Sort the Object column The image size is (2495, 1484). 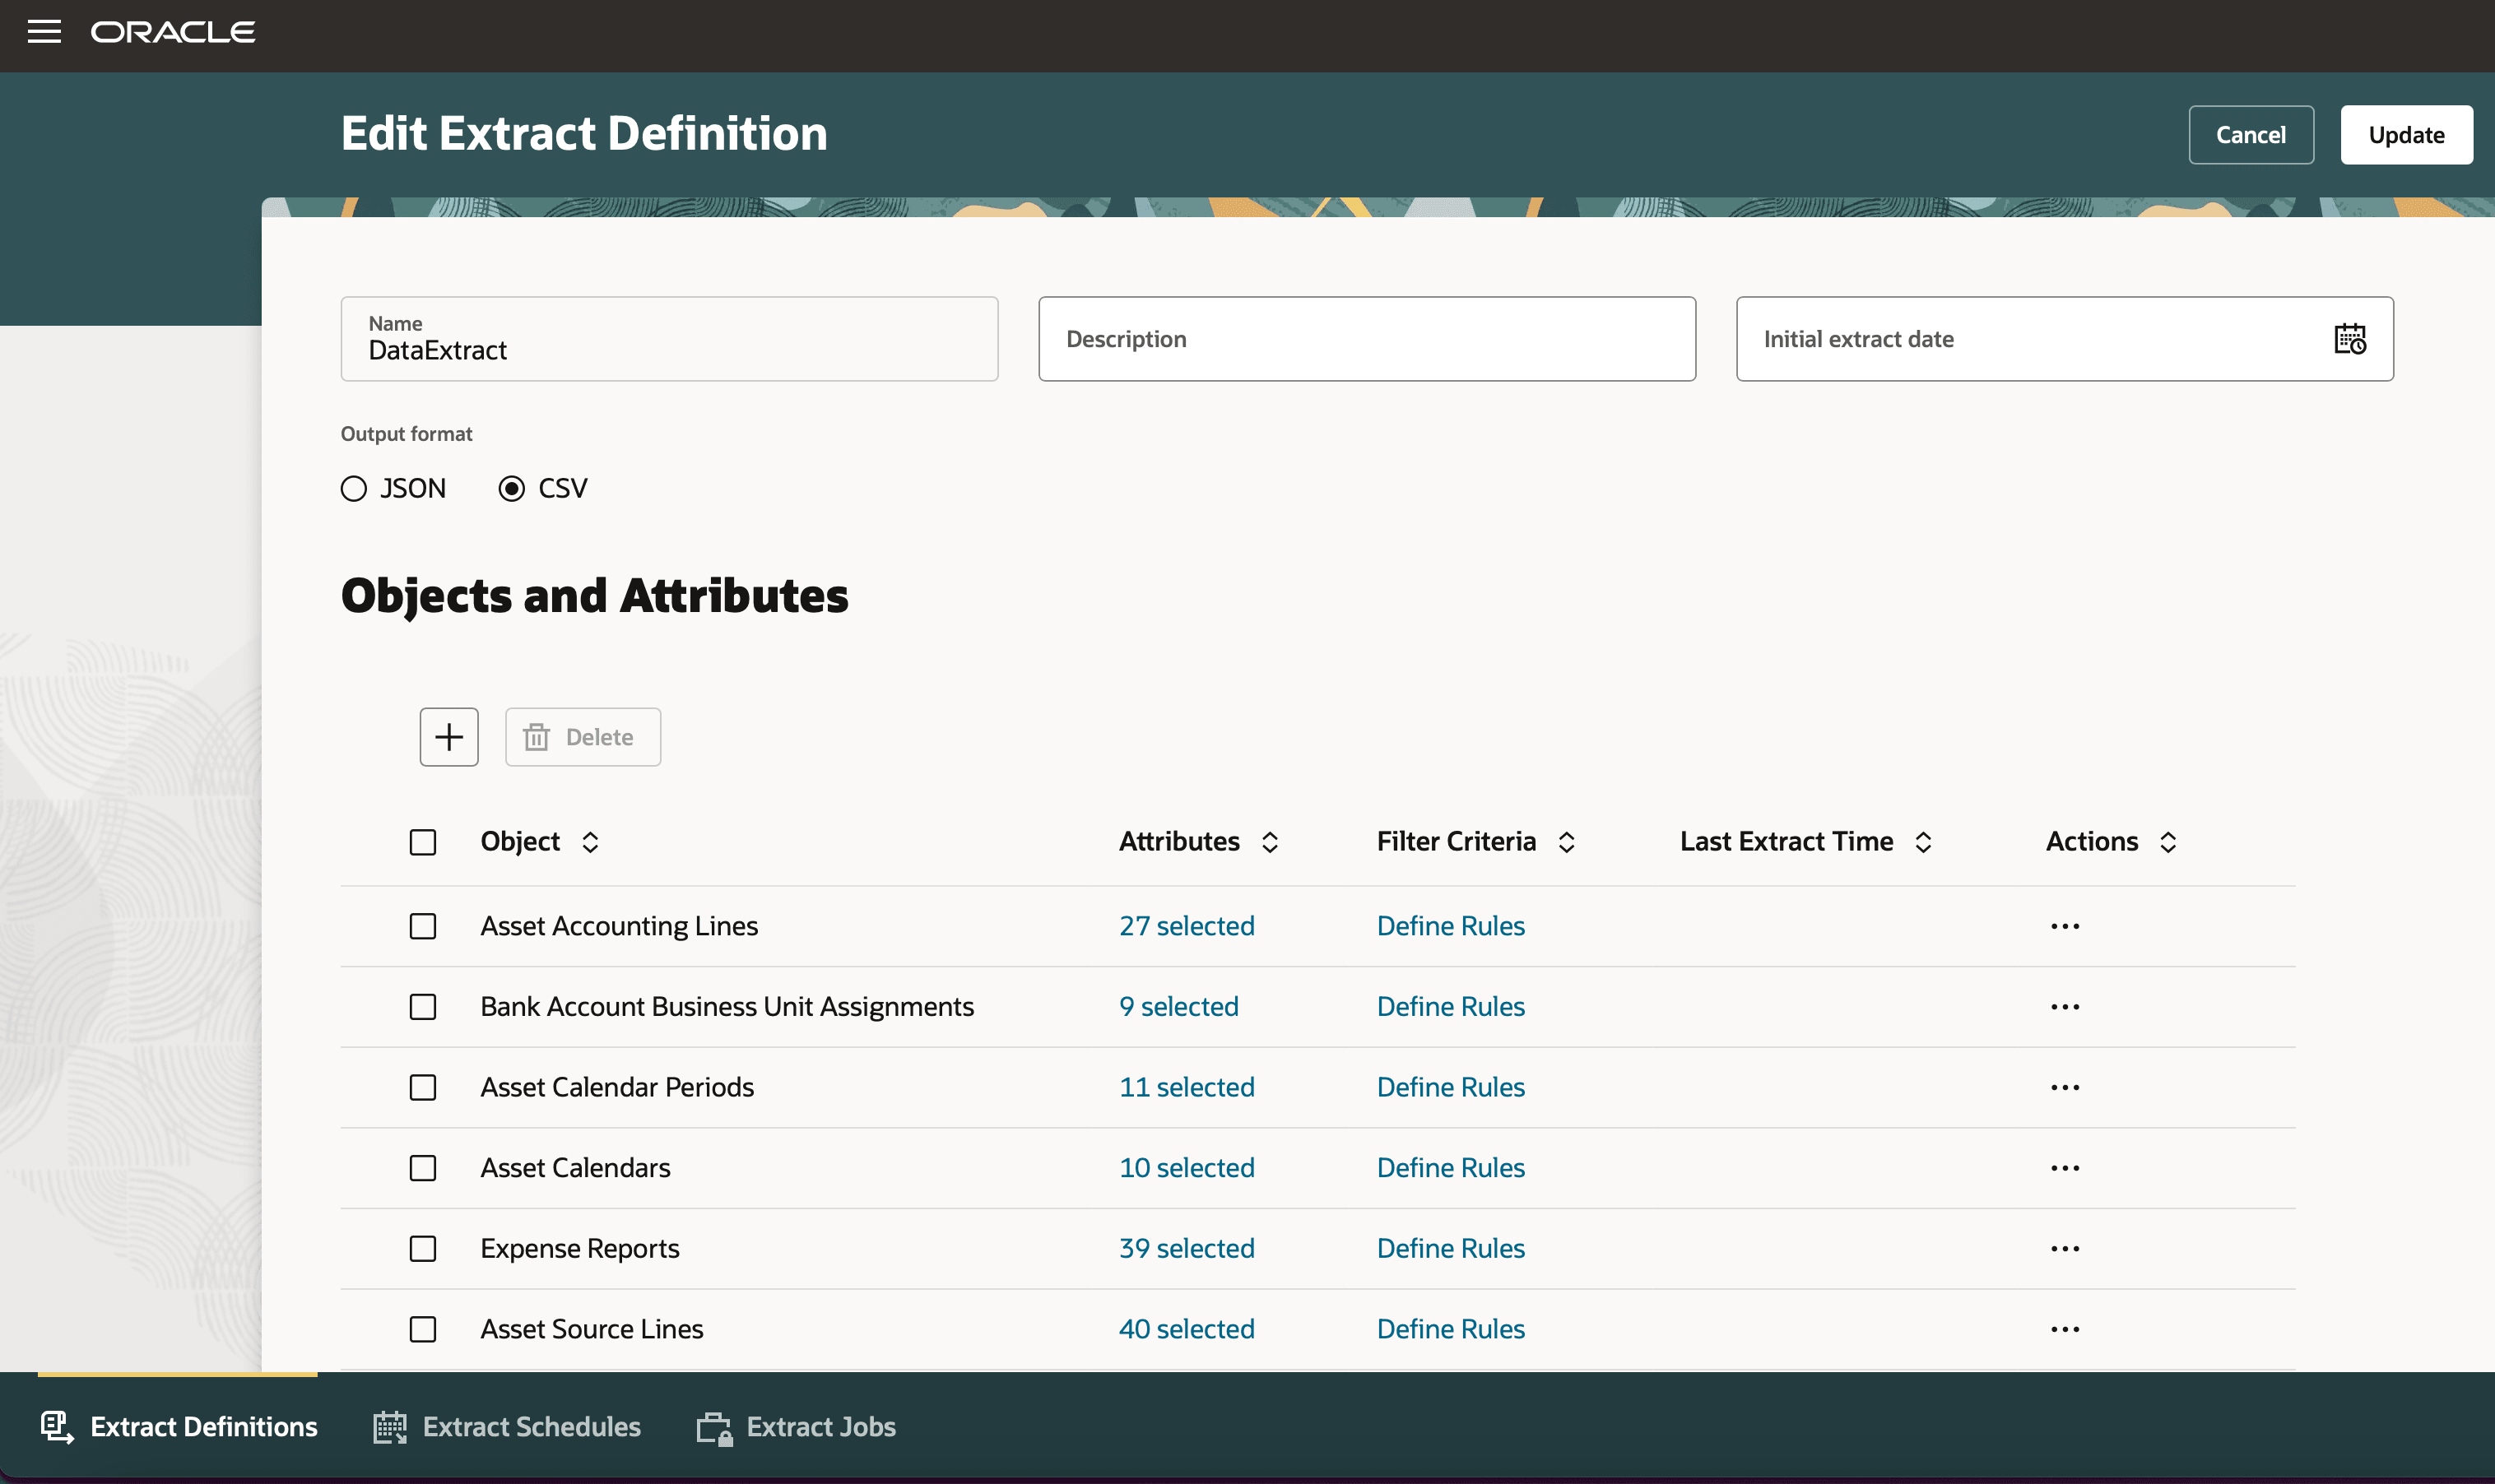591,841
